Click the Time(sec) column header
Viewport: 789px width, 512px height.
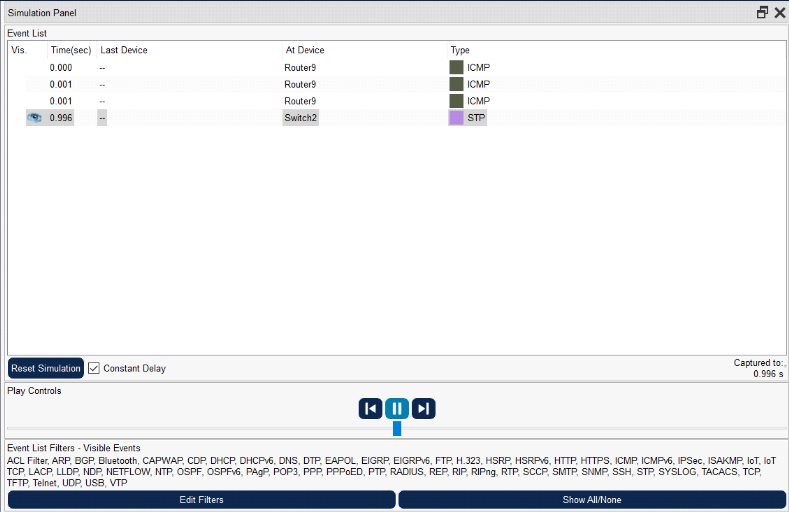click(71, 50)
